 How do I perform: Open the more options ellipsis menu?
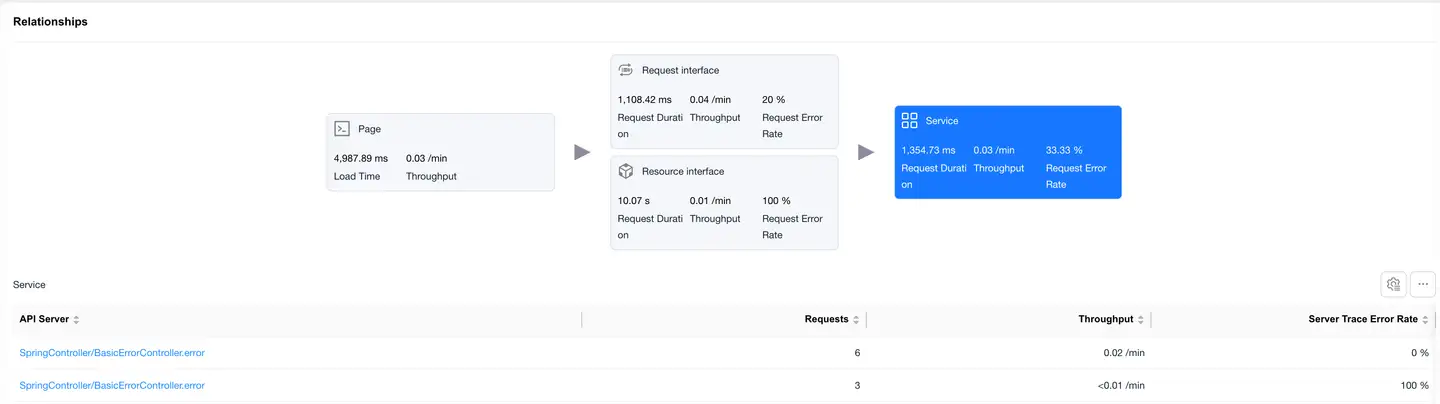tap(1423, 284)
